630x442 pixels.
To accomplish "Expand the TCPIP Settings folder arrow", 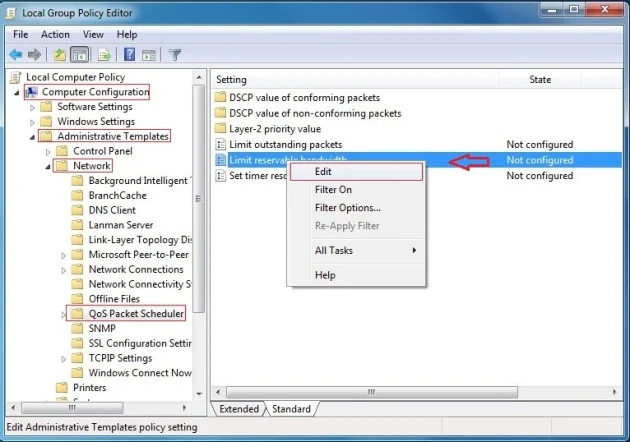I will pyautogui.click(x=63, y=359).
